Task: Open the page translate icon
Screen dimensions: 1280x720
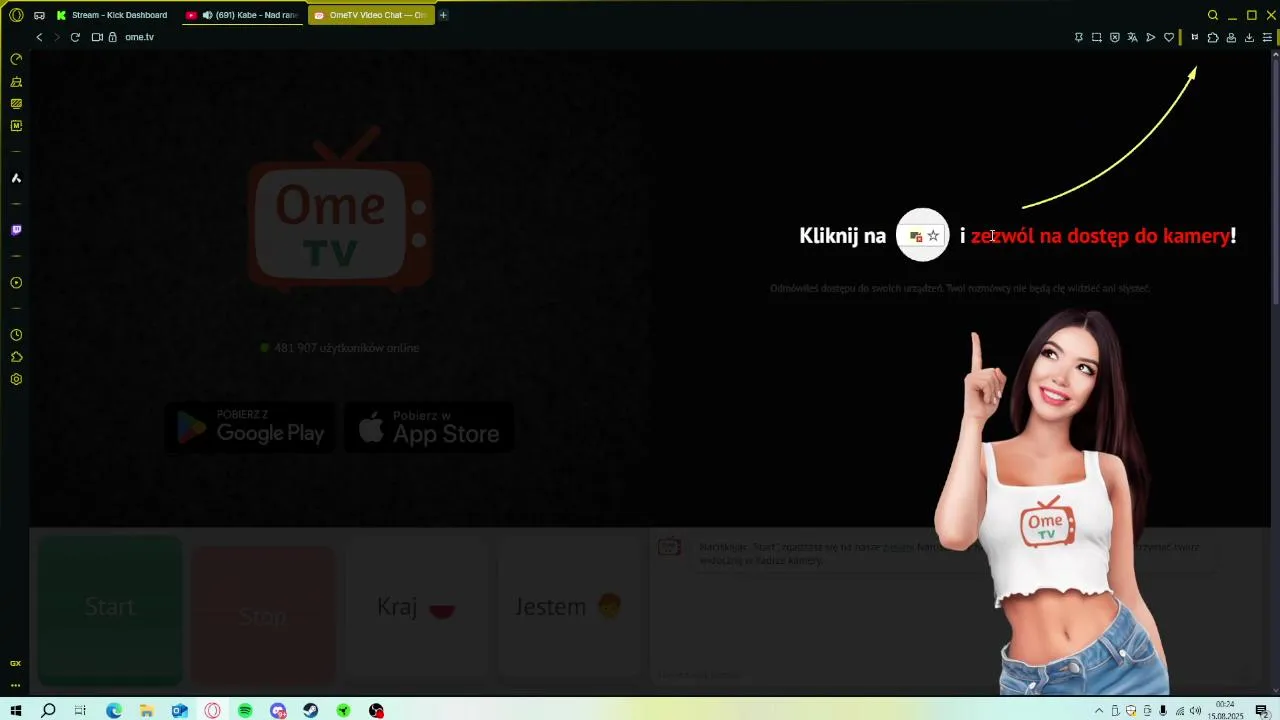Action: tap(1132, 37)
